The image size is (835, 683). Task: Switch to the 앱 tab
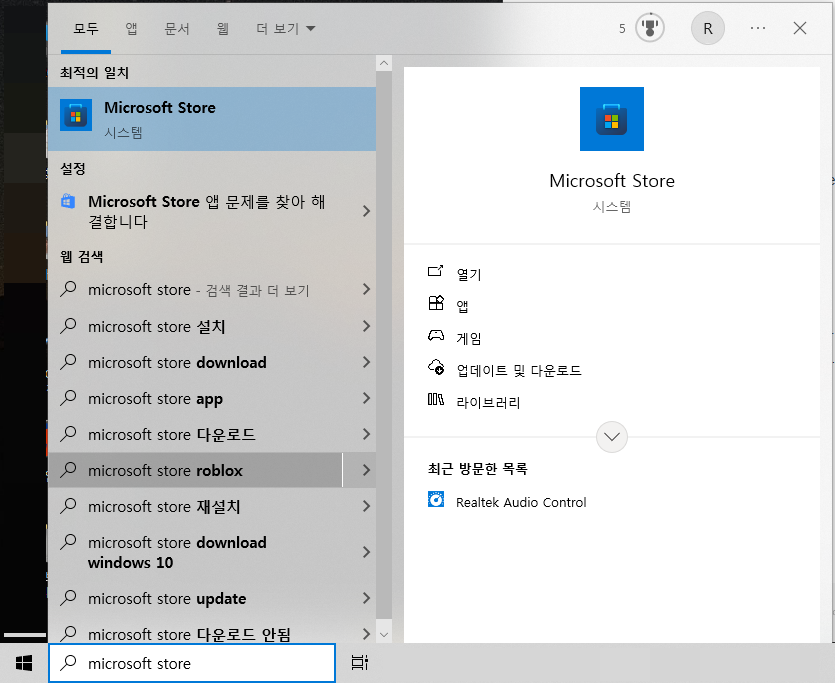click(132, 28)
